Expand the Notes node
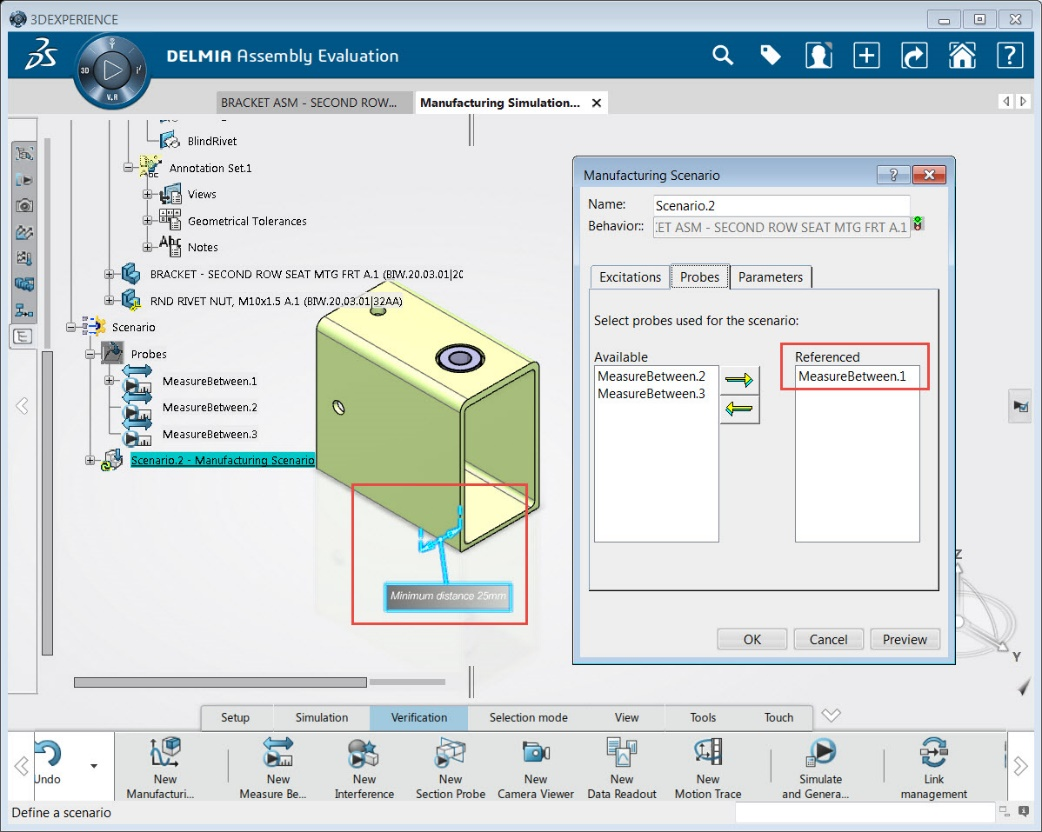This screenshot has width=1042, height=832. tap(147, 247)
